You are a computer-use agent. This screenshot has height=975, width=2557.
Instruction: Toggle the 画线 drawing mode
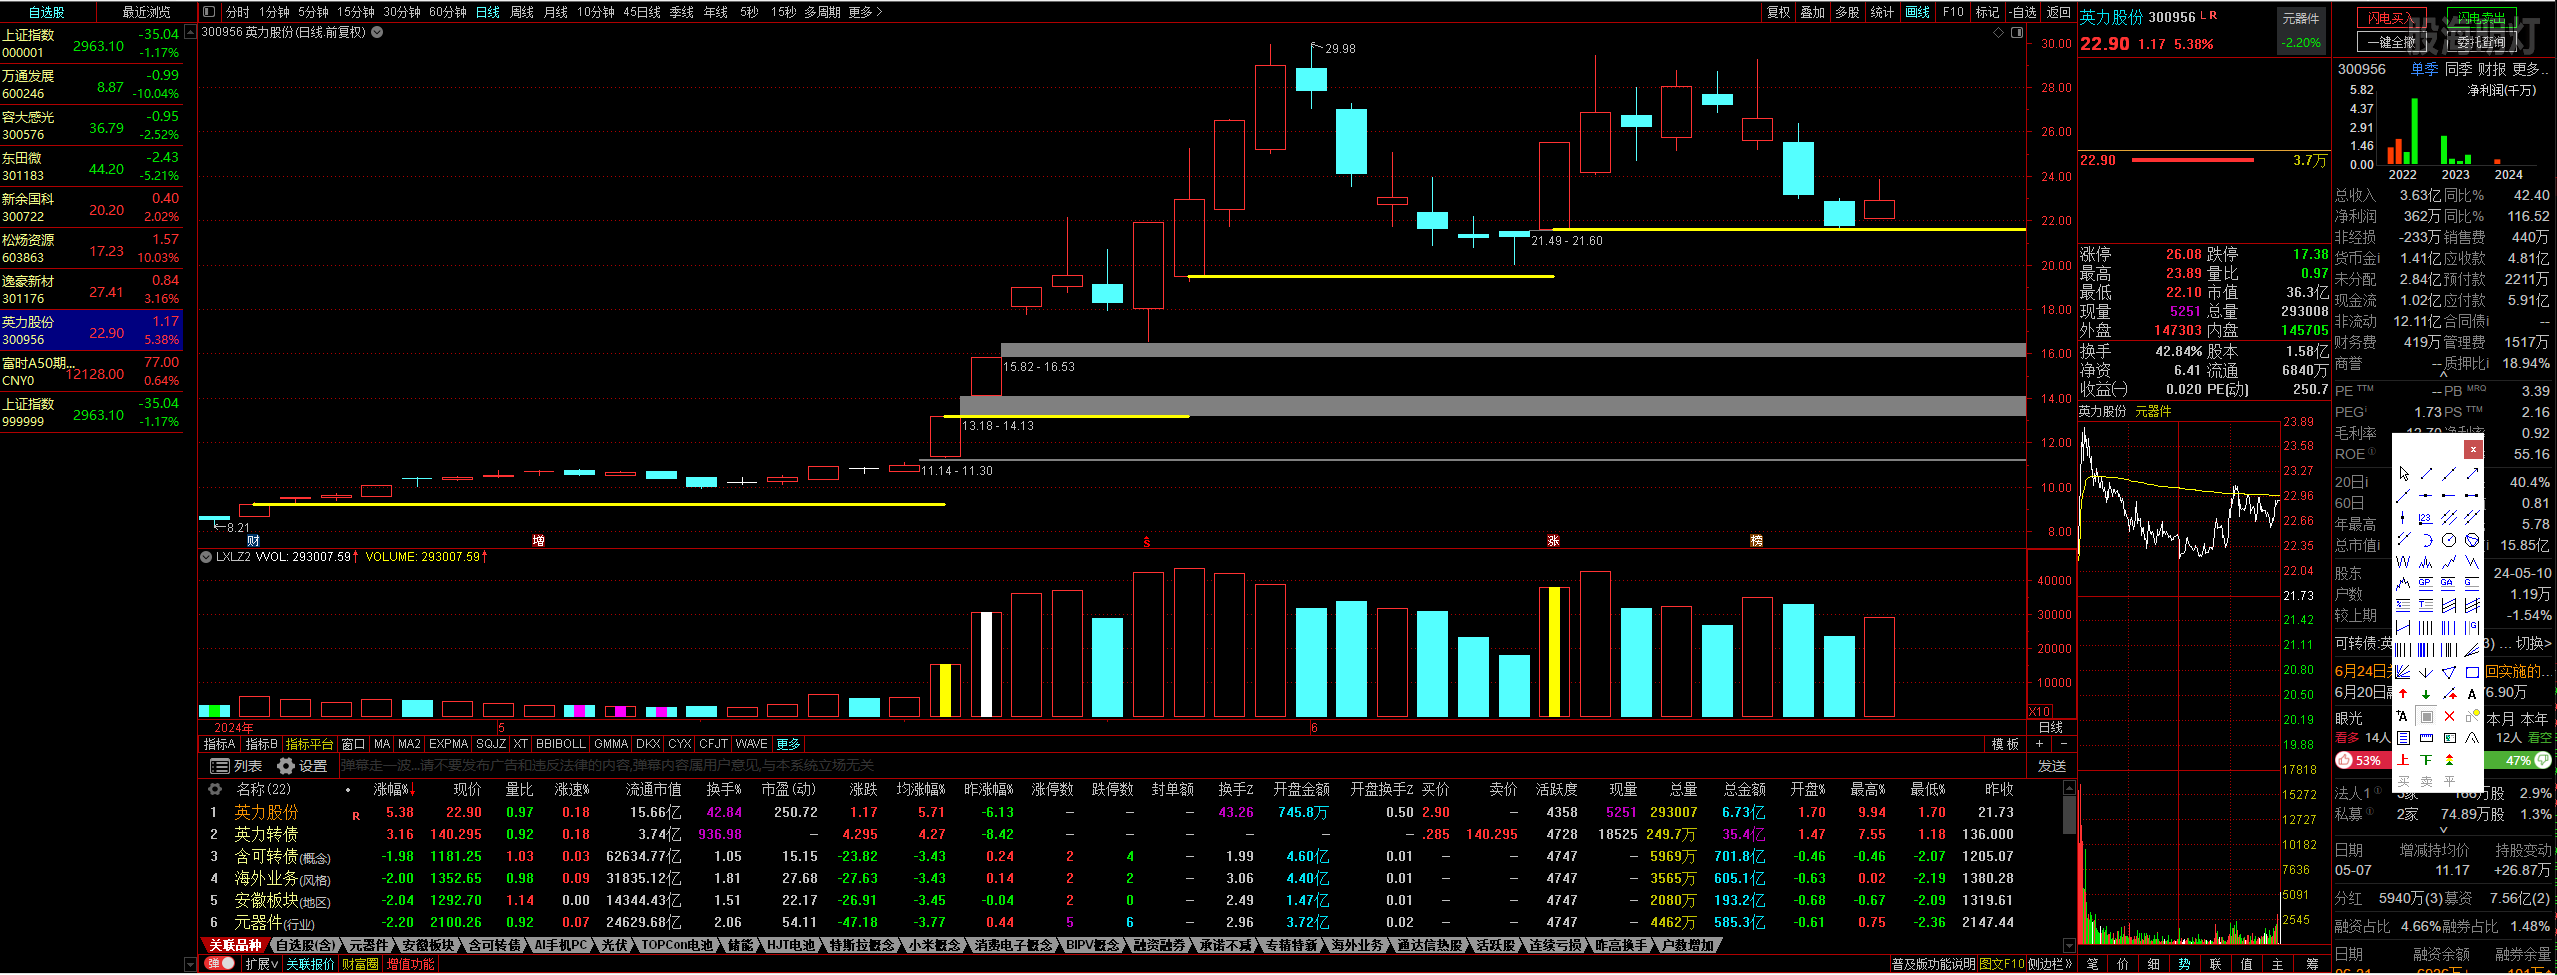click(x=1918, y=12)
